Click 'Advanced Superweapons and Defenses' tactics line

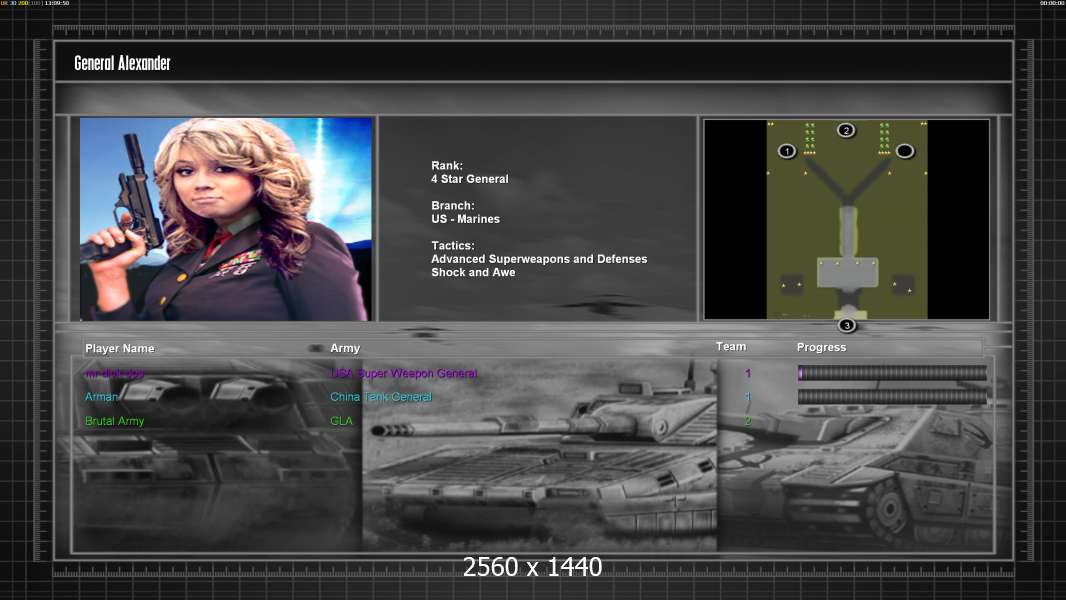[539, 259]
